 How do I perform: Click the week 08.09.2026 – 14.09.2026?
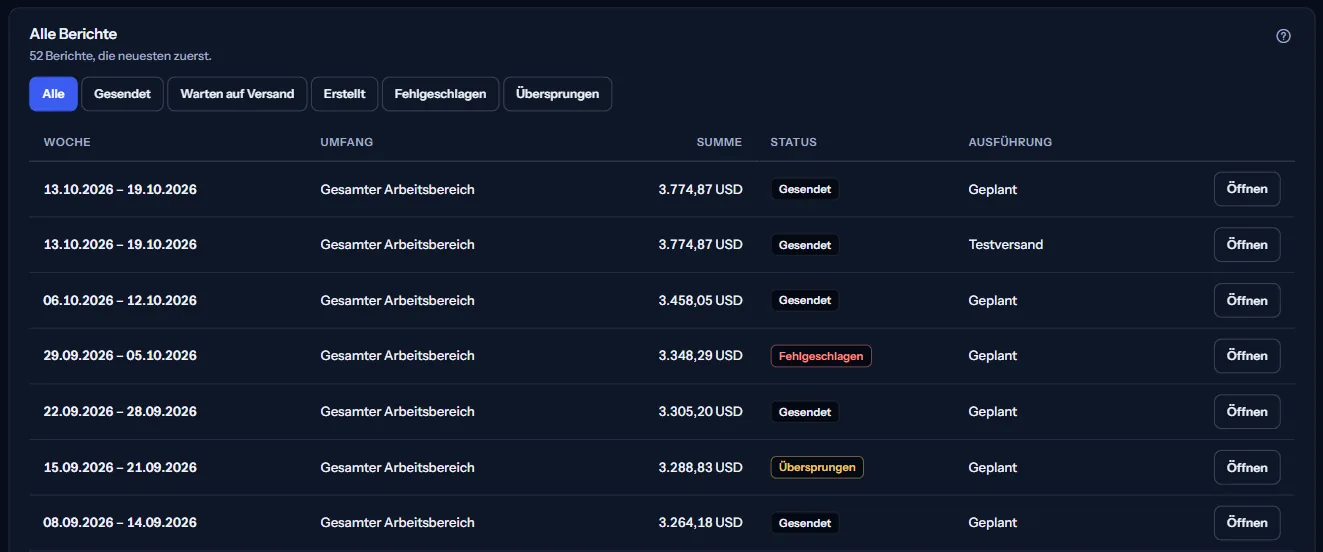tap(120, 522)
